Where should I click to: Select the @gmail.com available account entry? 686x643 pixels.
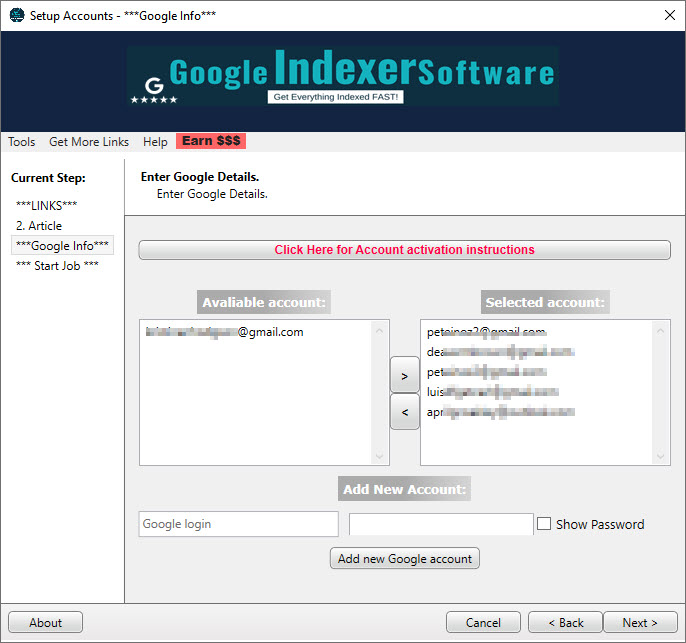click(x=224, y=332)
